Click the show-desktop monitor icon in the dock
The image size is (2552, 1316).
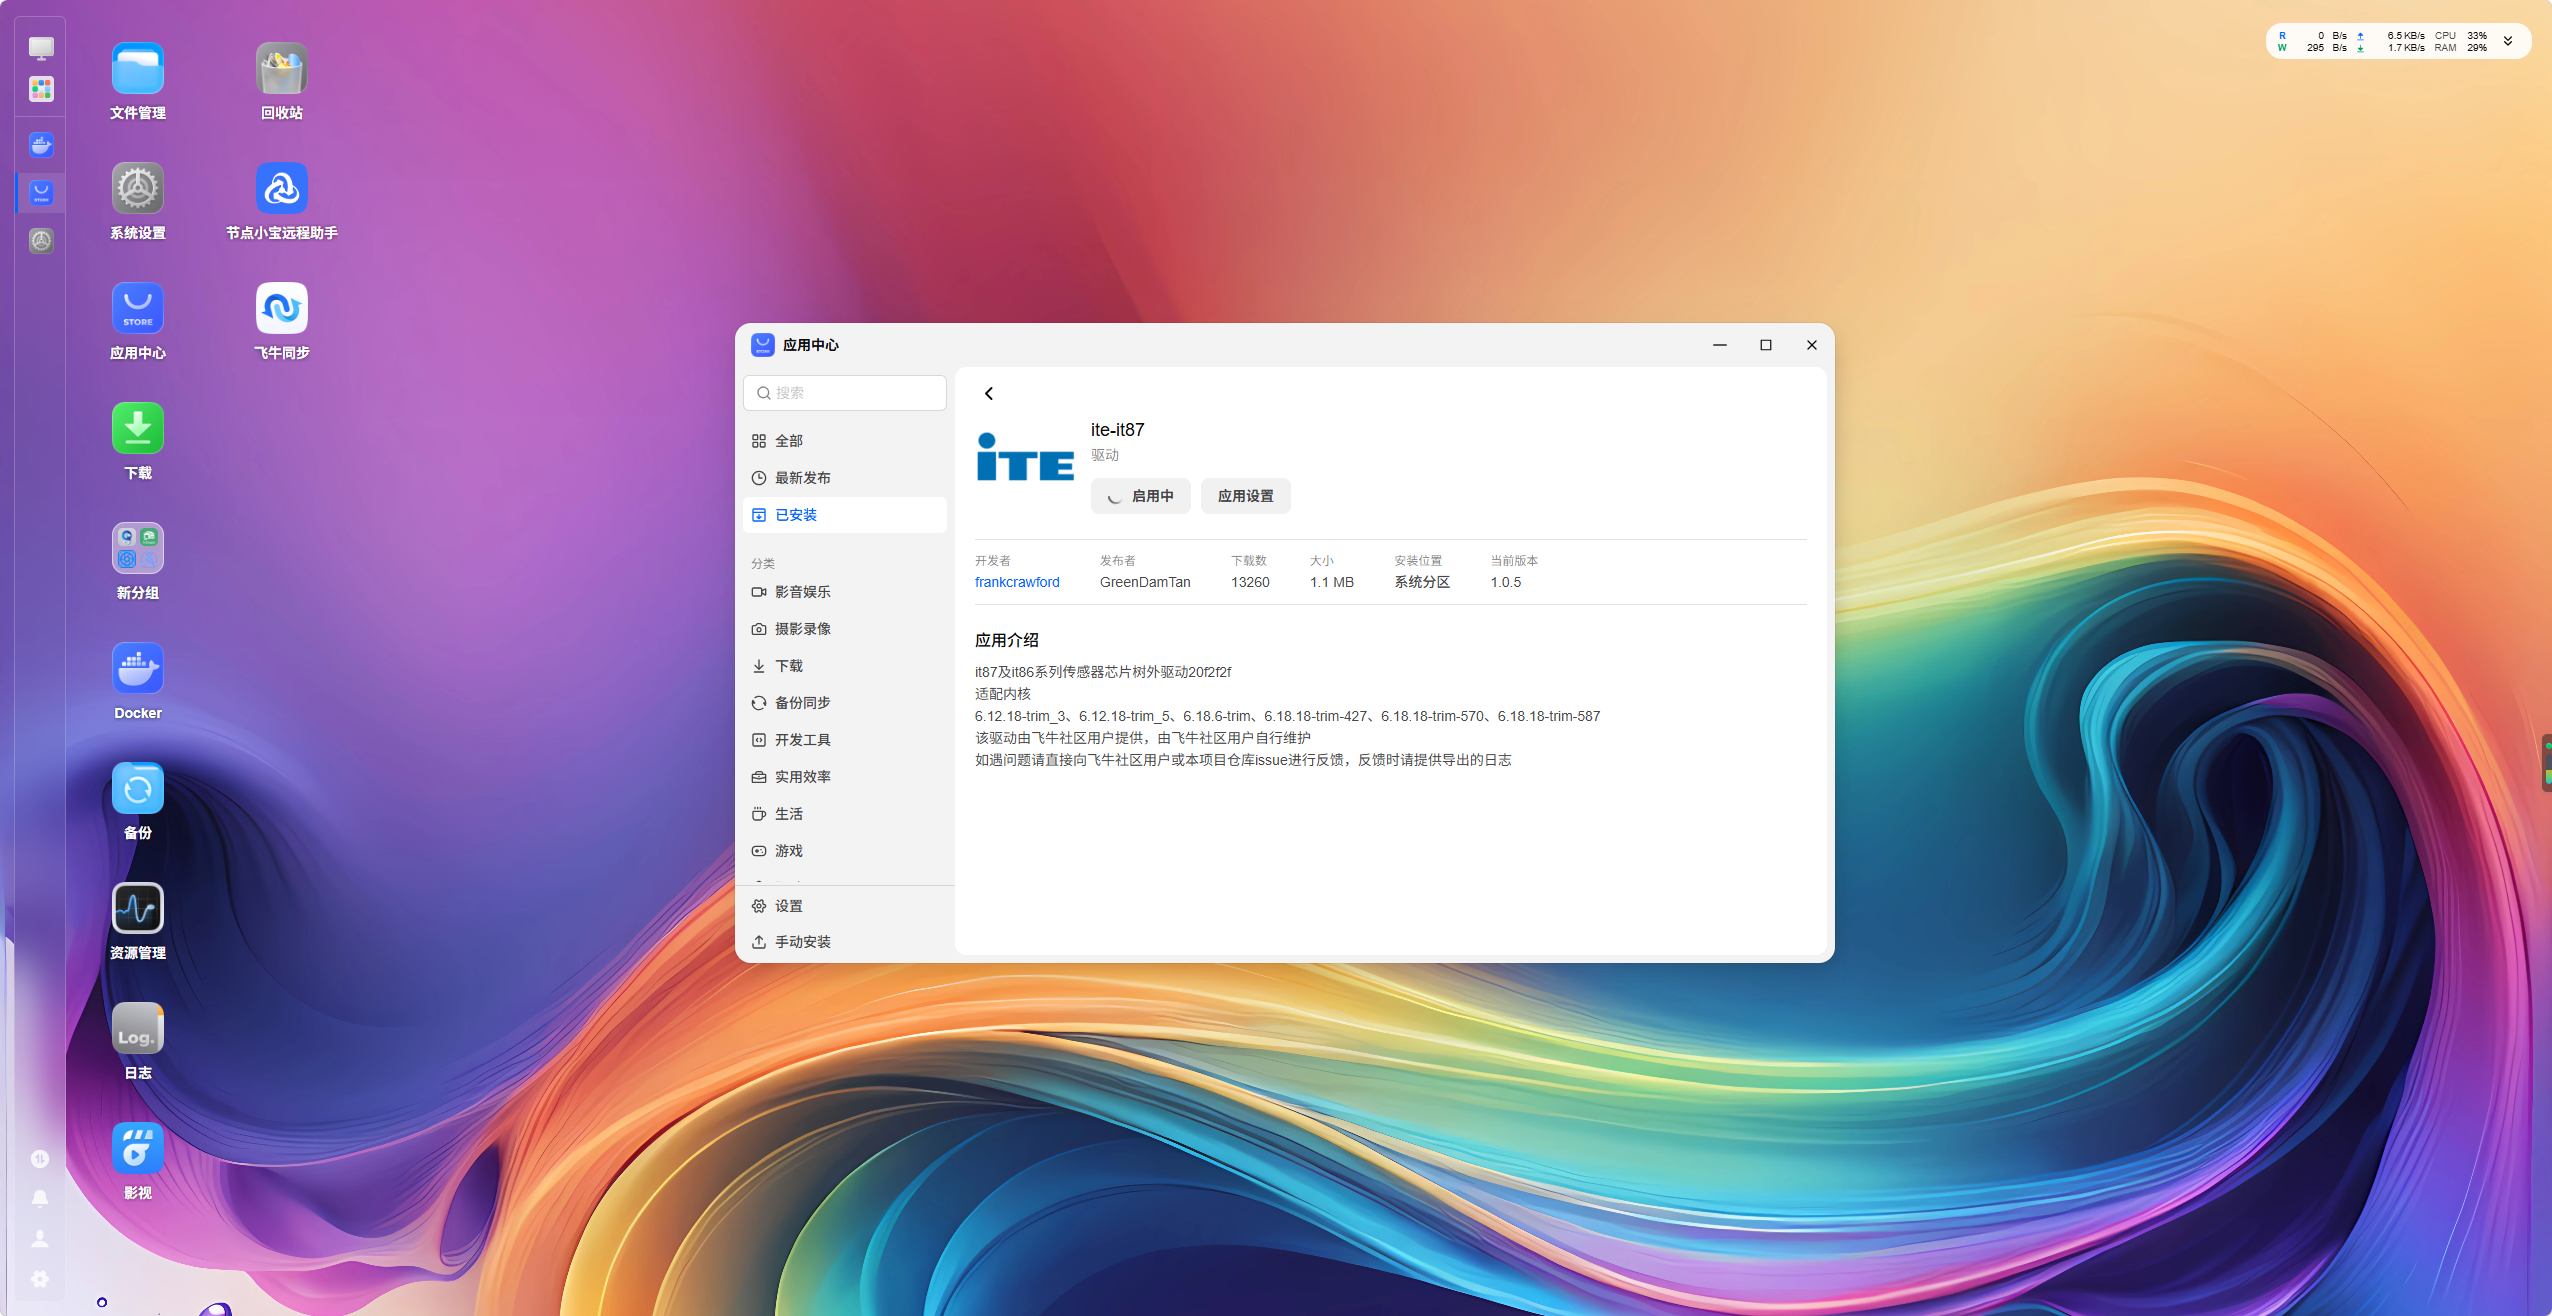click(41, 48)
